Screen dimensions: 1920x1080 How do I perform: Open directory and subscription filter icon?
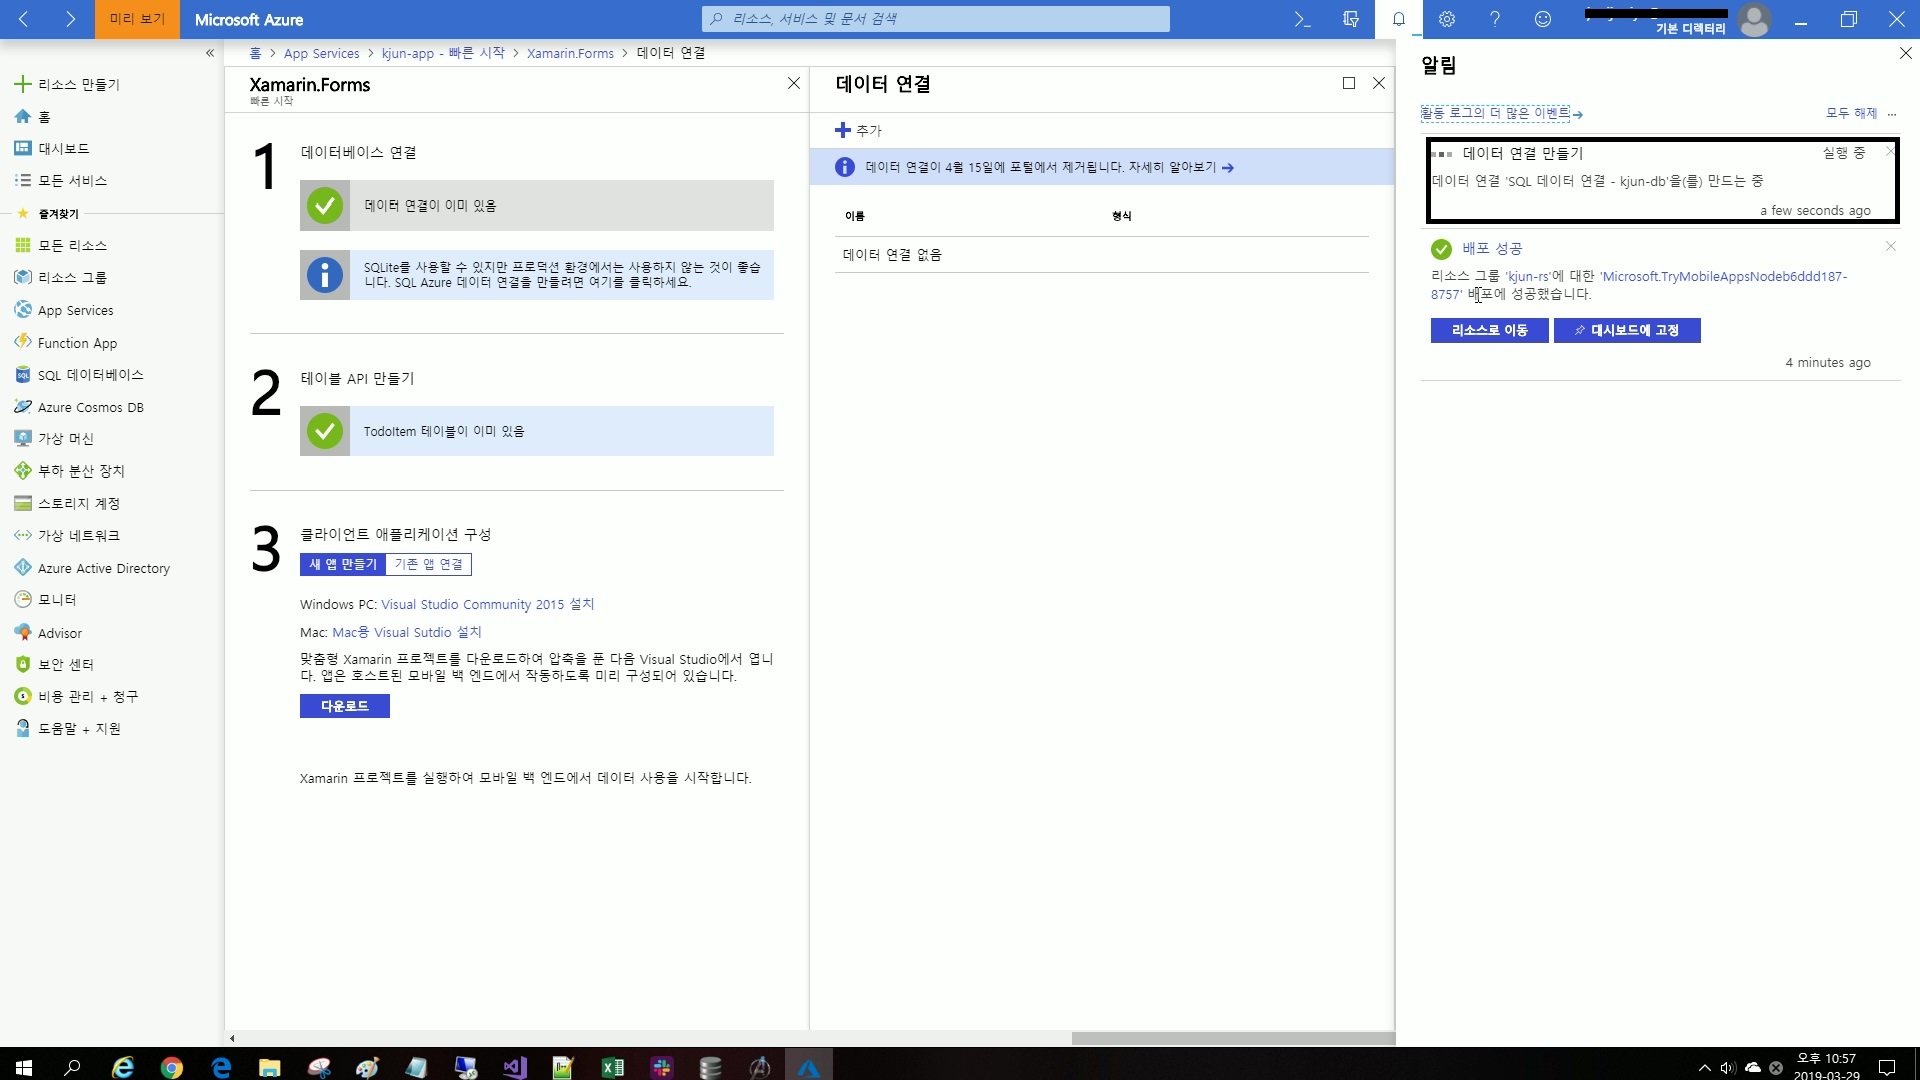(1351, 19)
